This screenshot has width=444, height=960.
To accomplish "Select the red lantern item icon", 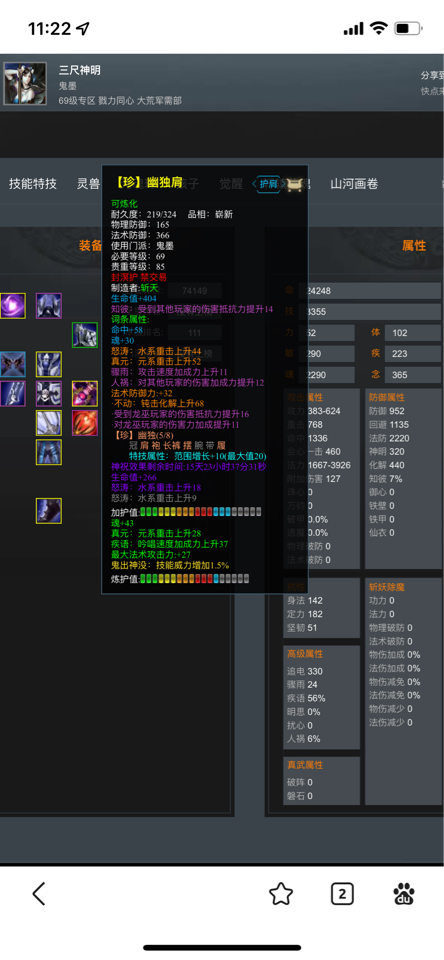I will 85,423.
